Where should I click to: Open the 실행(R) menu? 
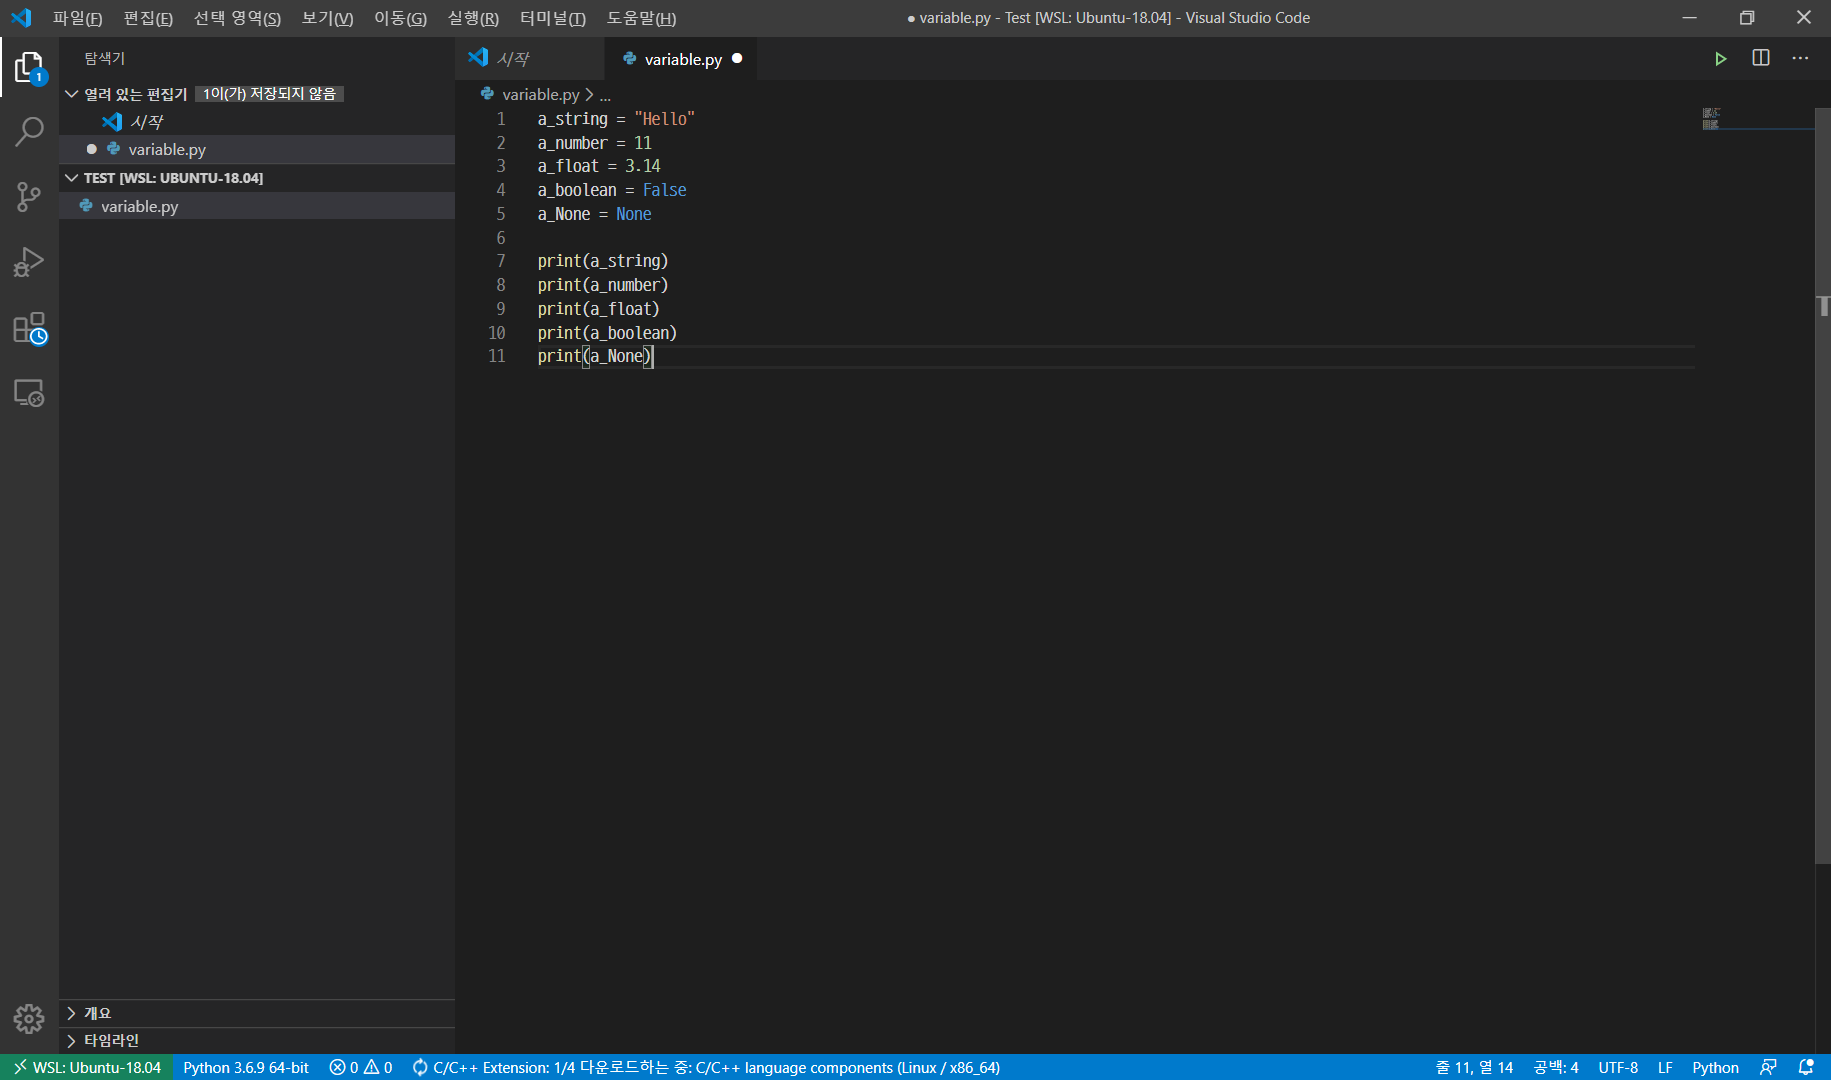pos(473,18)
